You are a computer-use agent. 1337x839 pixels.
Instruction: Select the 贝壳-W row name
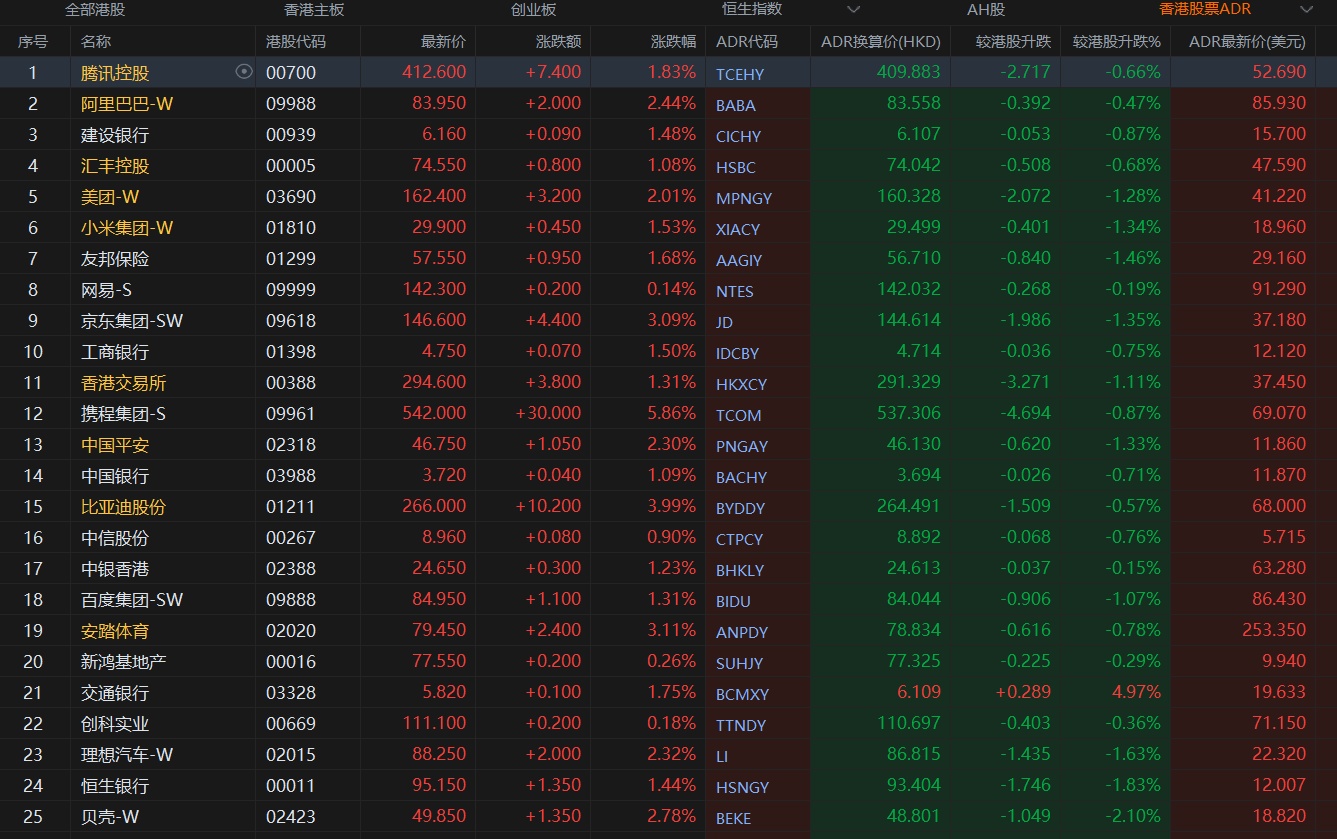pos(110,817)
